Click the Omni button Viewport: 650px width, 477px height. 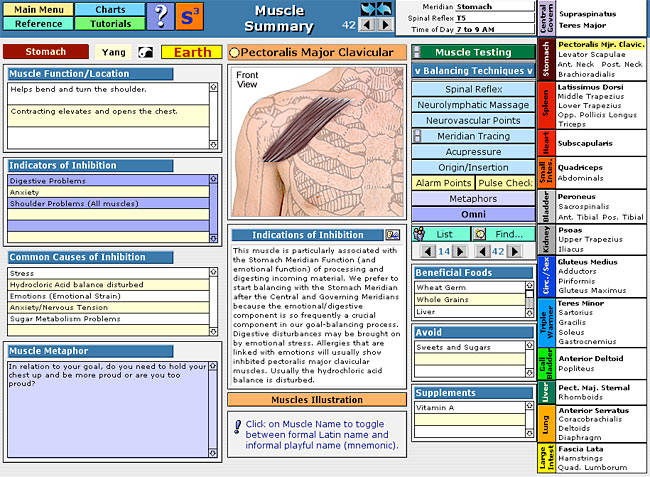(x=473, y=214)
